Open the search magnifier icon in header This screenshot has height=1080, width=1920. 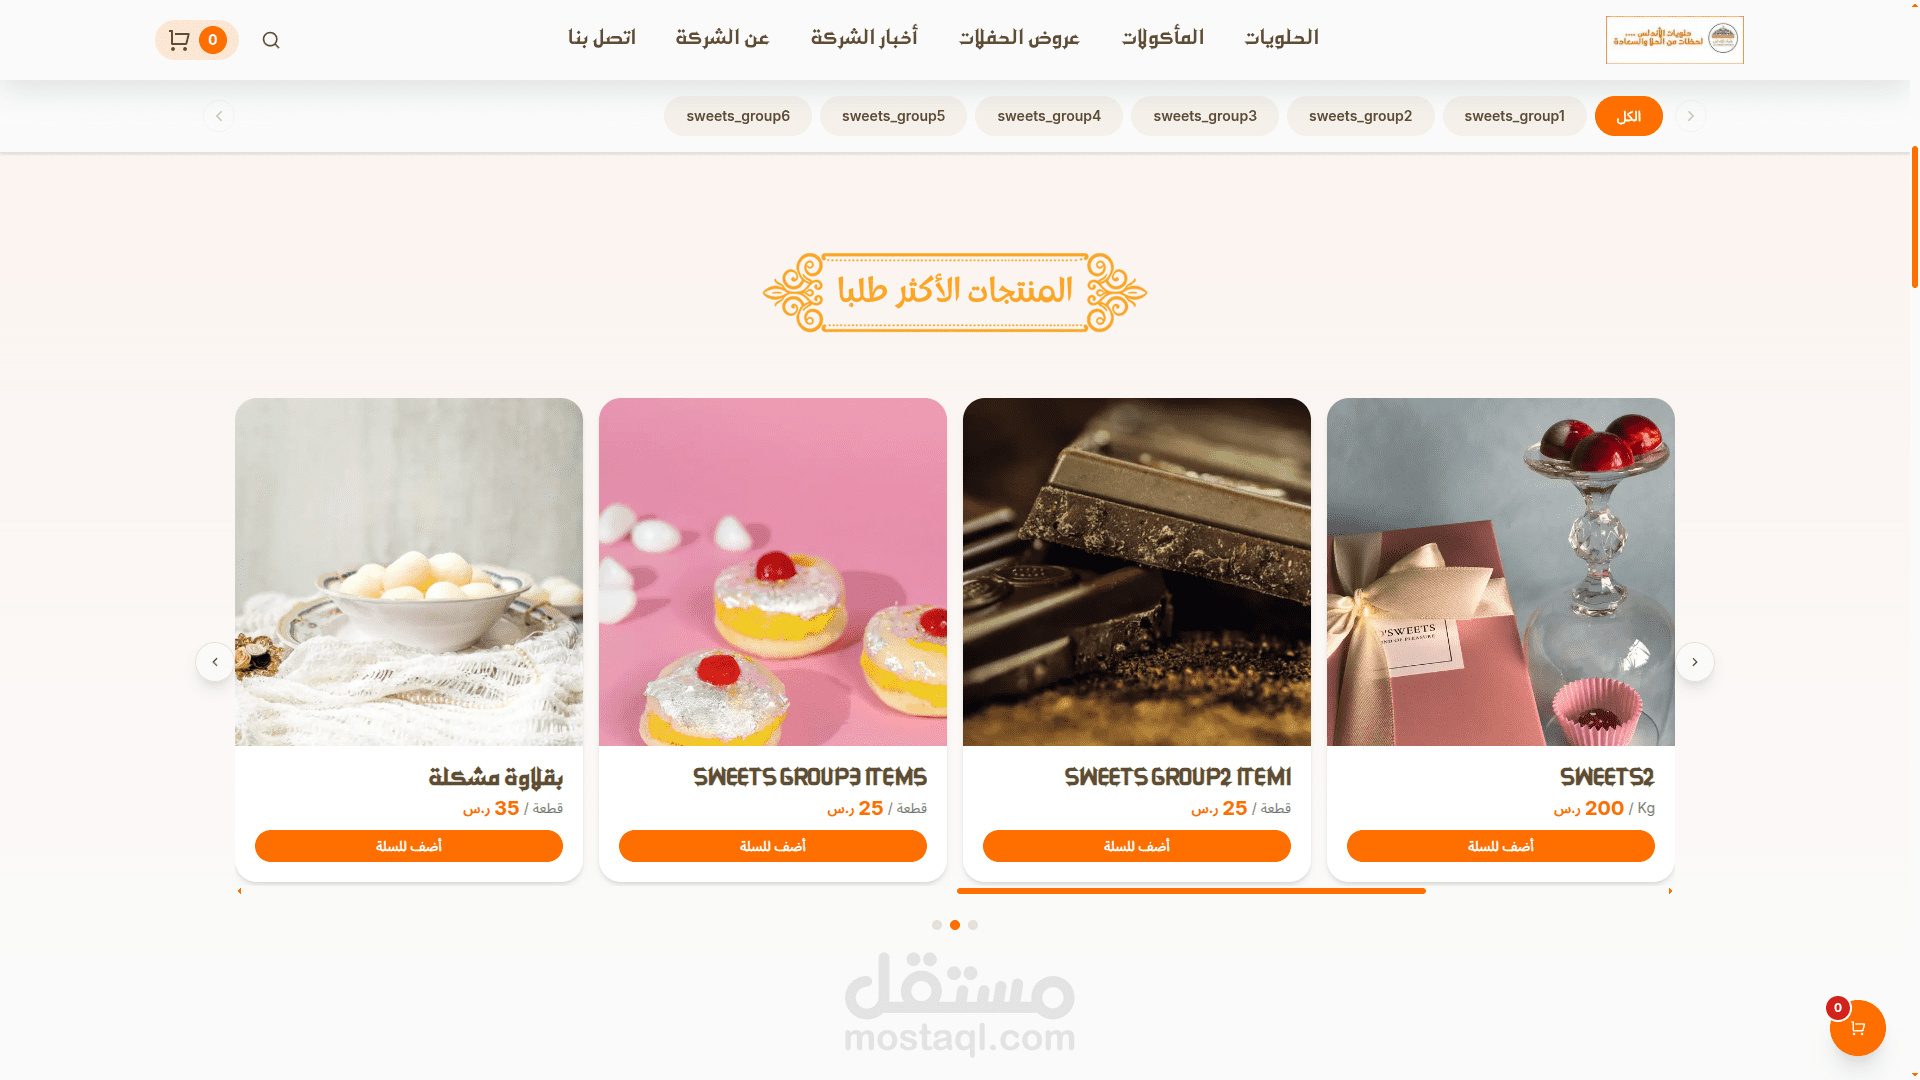click(271, 40)
